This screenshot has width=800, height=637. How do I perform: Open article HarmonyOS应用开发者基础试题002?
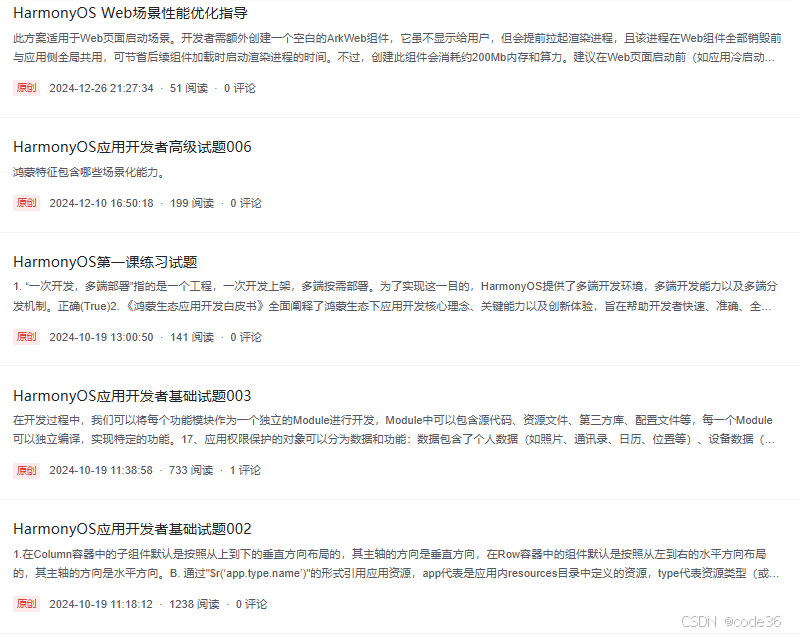(132, 529)
